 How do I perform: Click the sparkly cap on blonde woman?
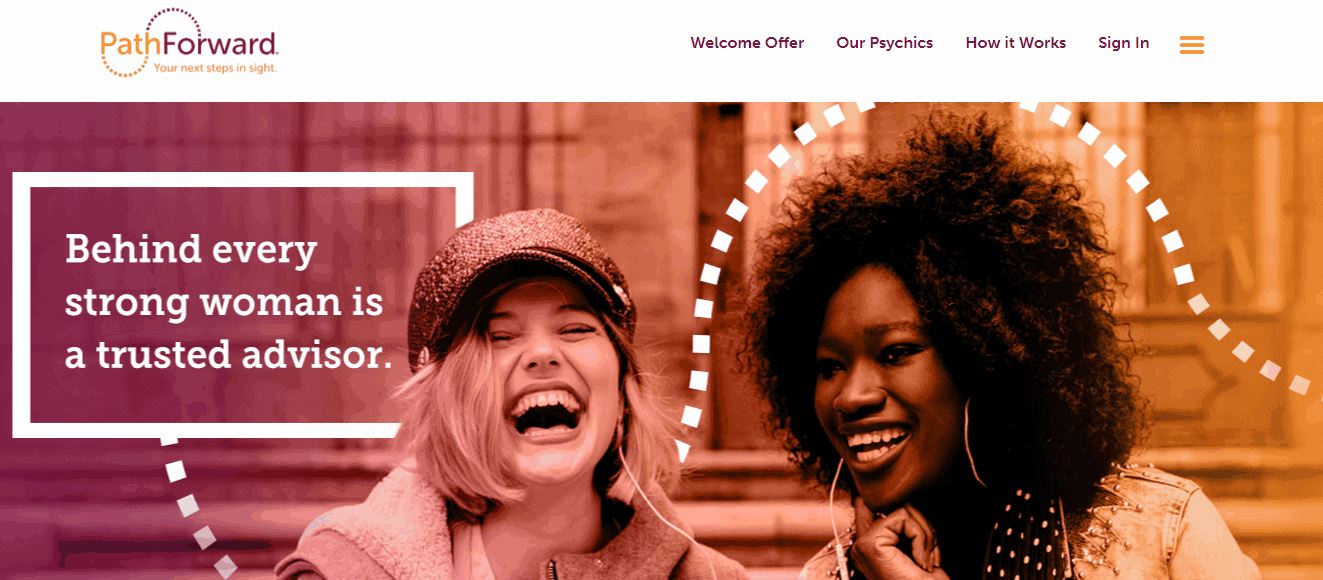click(x=520, y=270)
